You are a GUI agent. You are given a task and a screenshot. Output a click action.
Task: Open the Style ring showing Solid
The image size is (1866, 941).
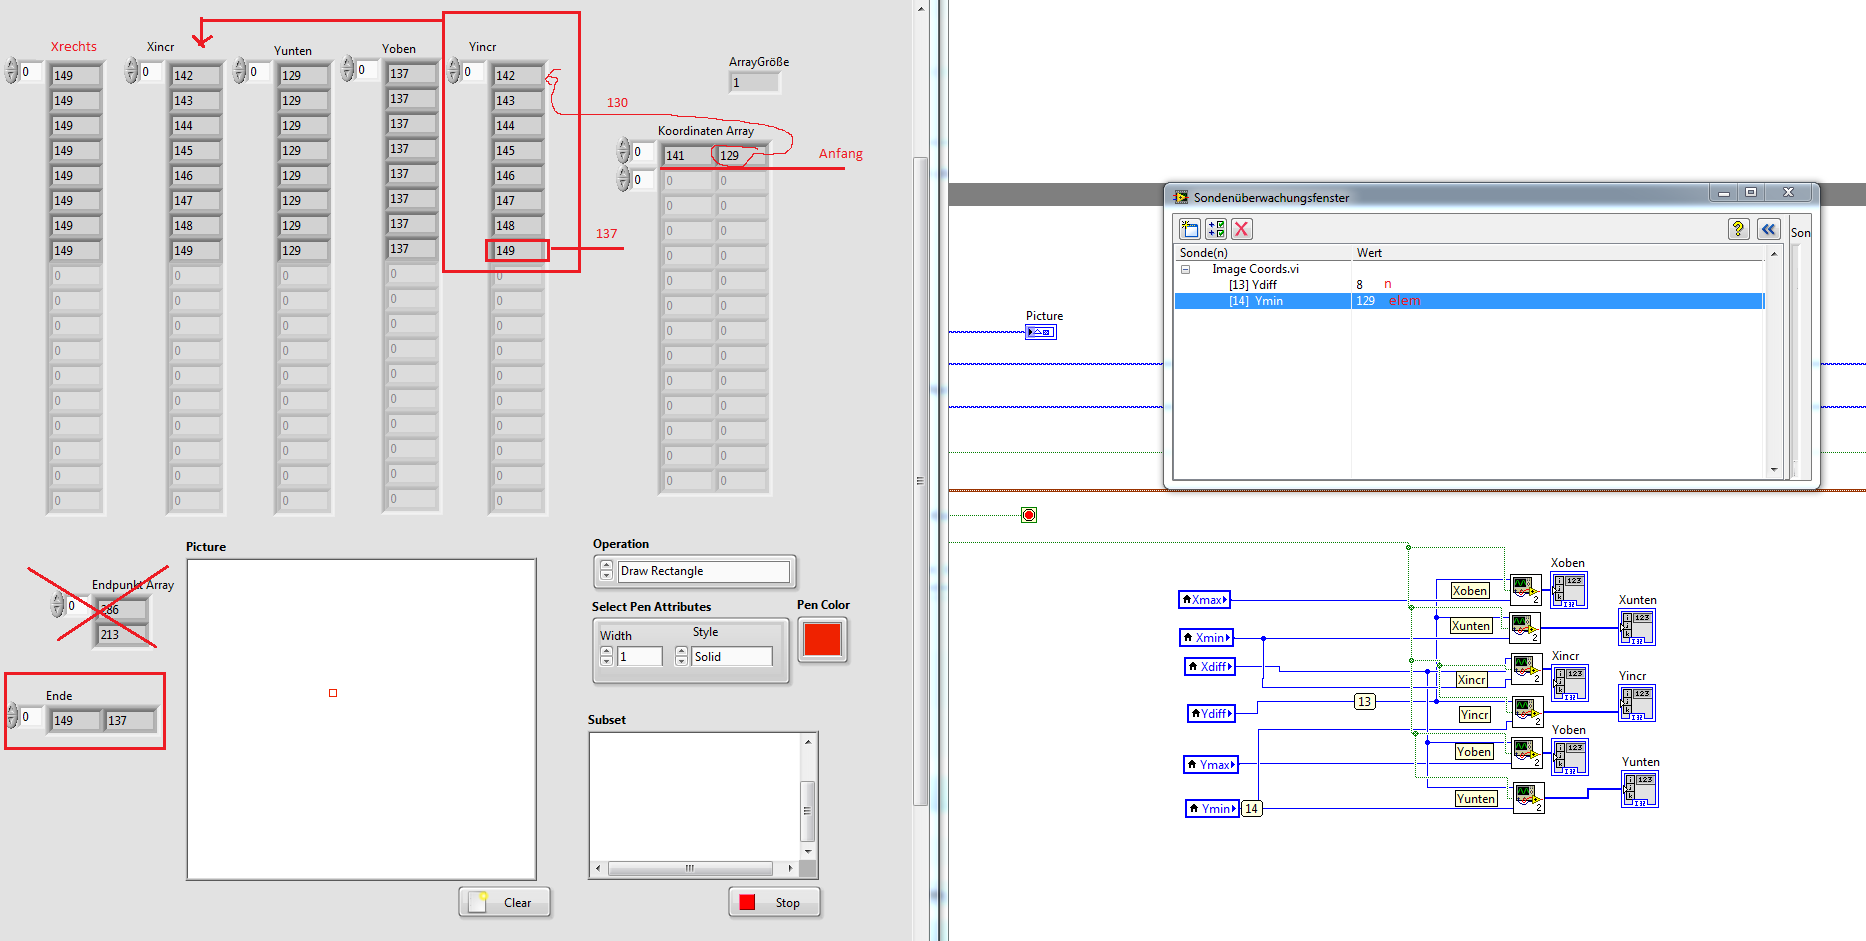pyautogui.click(x=732, y=656)
